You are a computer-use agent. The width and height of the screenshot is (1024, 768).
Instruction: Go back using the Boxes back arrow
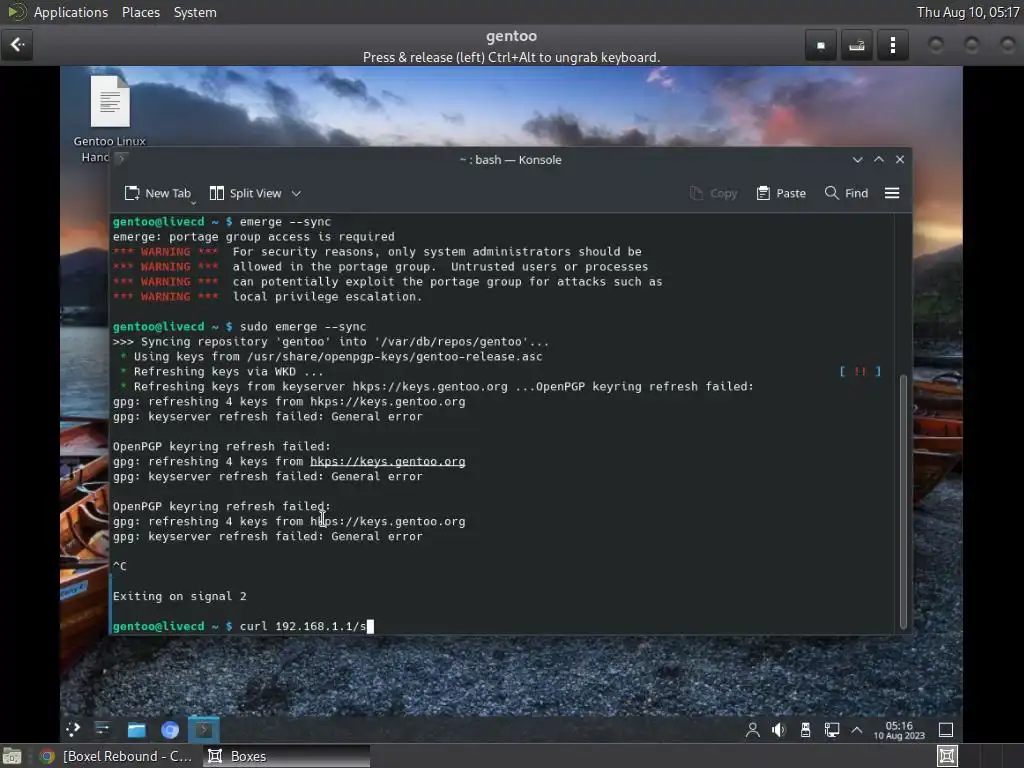pyautogui.click(x=17, y=44)
